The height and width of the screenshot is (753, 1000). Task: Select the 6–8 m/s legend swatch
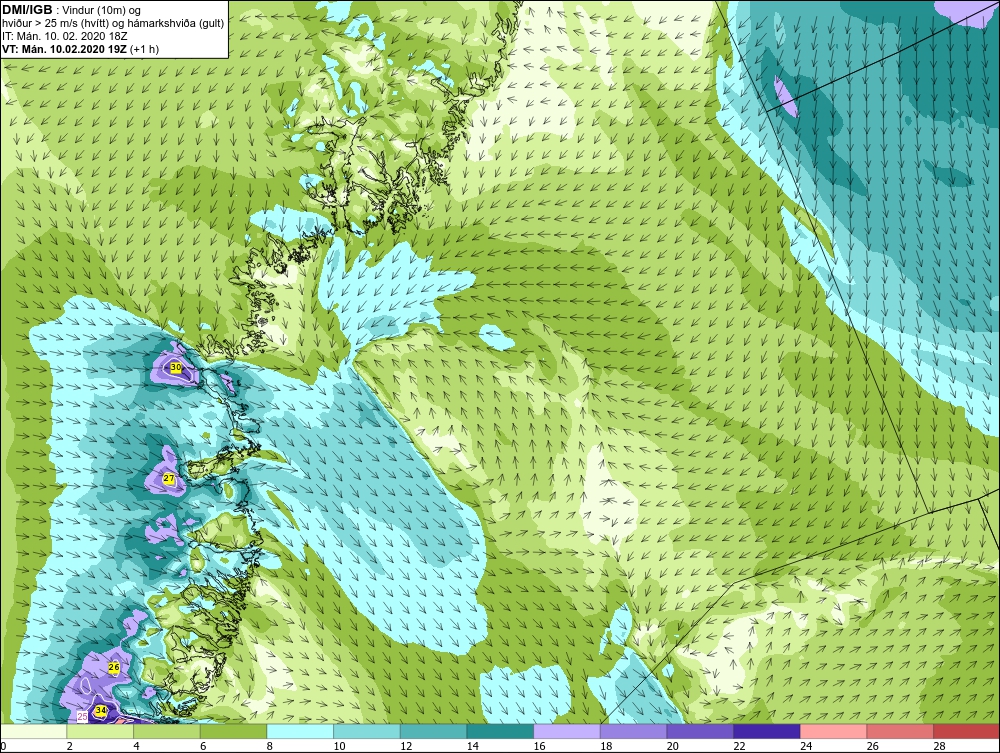tap(233, 731)
